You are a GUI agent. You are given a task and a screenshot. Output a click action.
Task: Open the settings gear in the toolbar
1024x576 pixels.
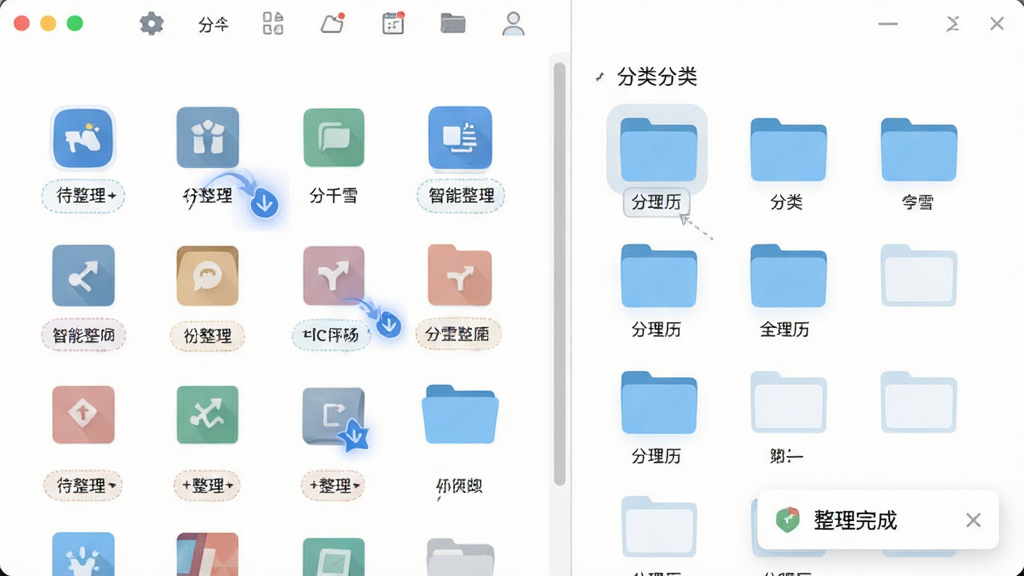click(x=152, y=24)
